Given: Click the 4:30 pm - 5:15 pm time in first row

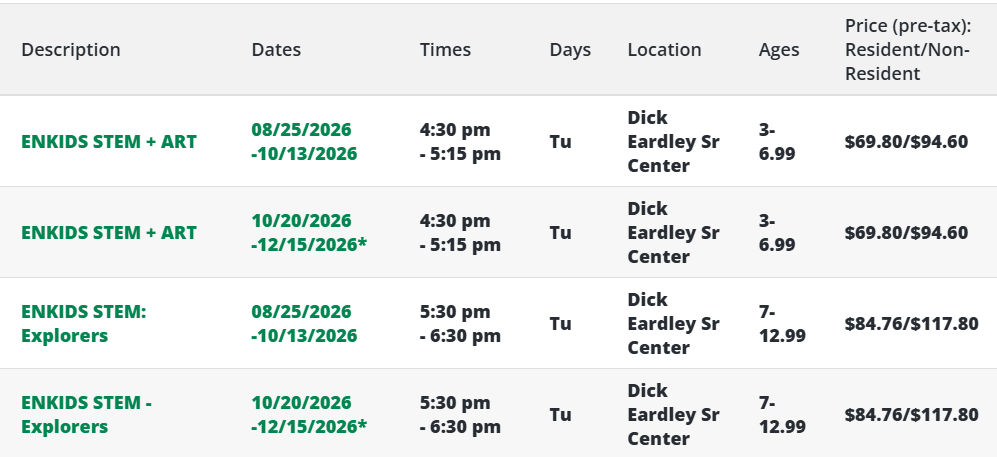Looking at the screenshot, I should coord(460,142).
